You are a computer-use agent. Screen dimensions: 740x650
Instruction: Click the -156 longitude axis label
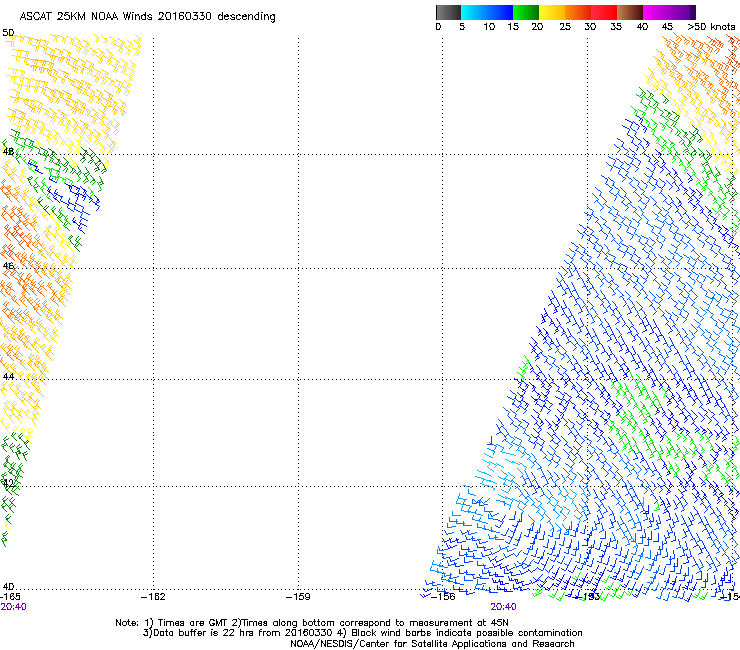click(443, 597)
